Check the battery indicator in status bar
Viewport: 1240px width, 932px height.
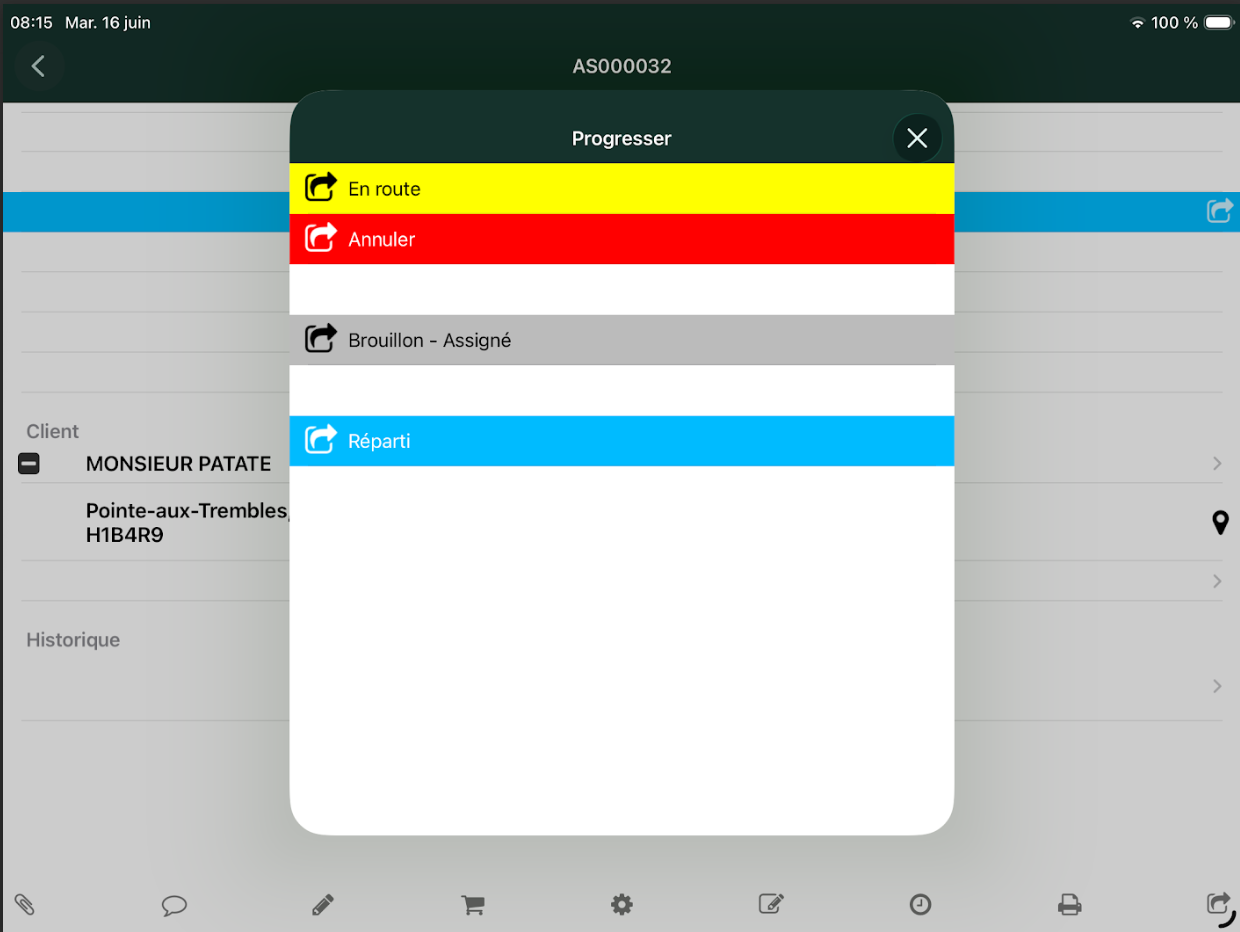1219,22
